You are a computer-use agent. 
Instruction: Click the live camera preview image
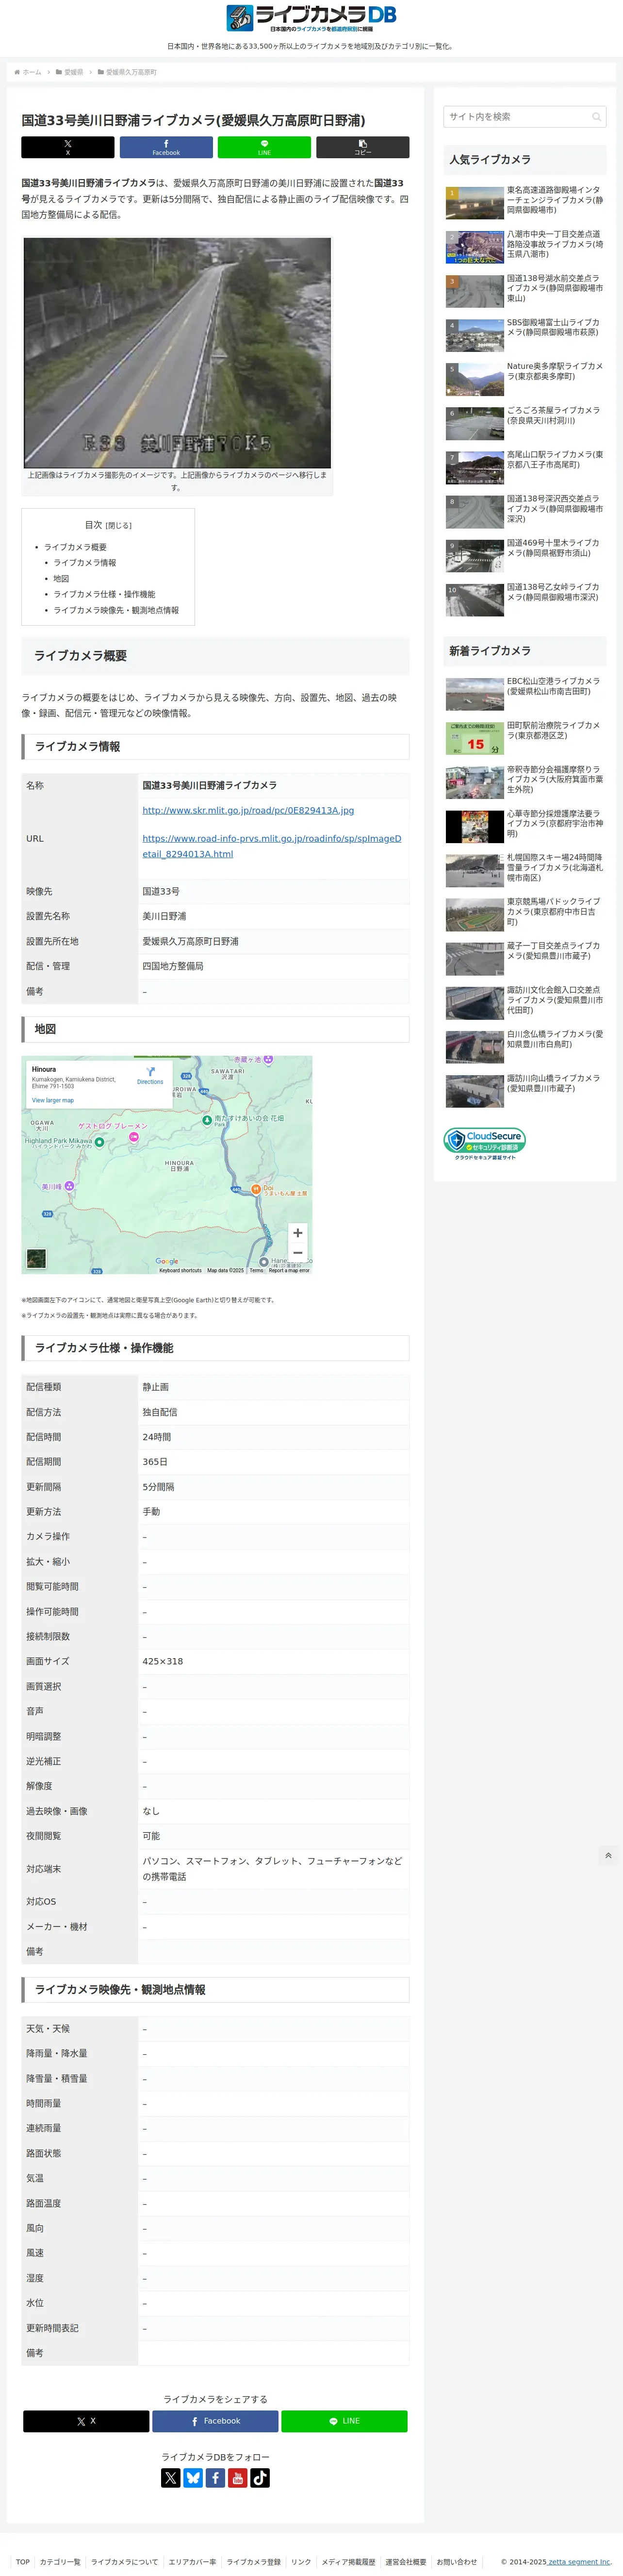click(177, 352)
